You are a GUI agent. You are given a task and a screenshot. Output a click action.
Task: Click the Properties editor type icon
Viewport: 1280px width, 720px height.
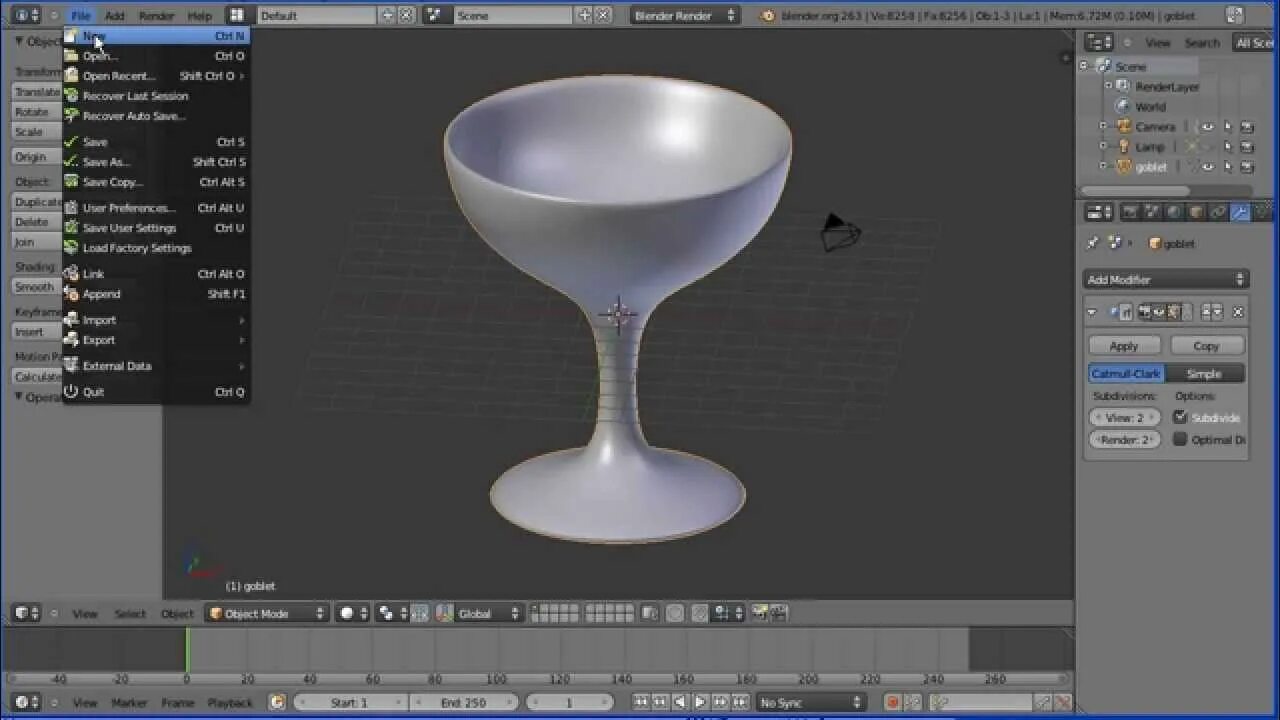tap(1099, 212)
